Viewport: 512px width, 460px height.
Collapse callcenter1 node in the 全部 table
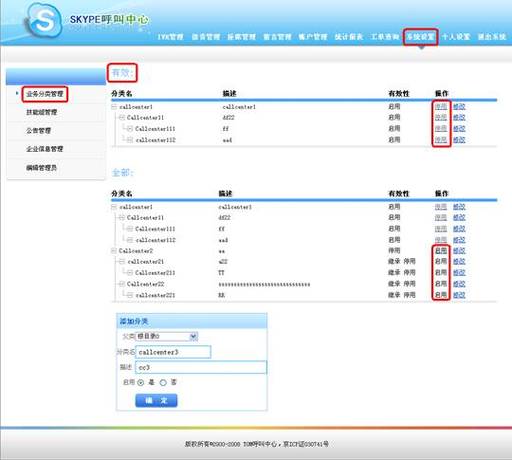point(114,207)
